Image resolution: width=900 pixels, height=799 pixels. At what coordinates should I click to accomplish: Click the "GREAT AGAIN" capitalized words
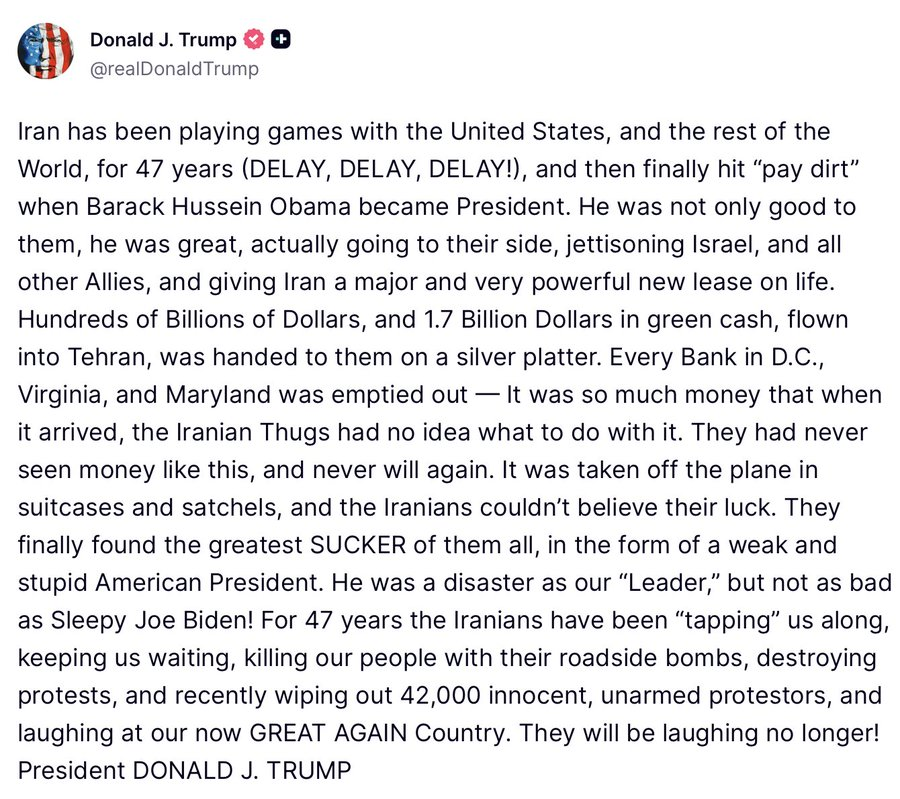(x=328, y=733)
